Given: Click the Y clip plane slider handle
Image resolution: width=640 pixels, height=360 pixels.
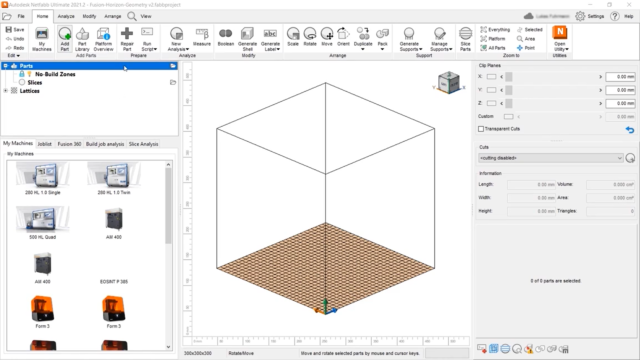Looking at the screenshot, I should (509, 90).
